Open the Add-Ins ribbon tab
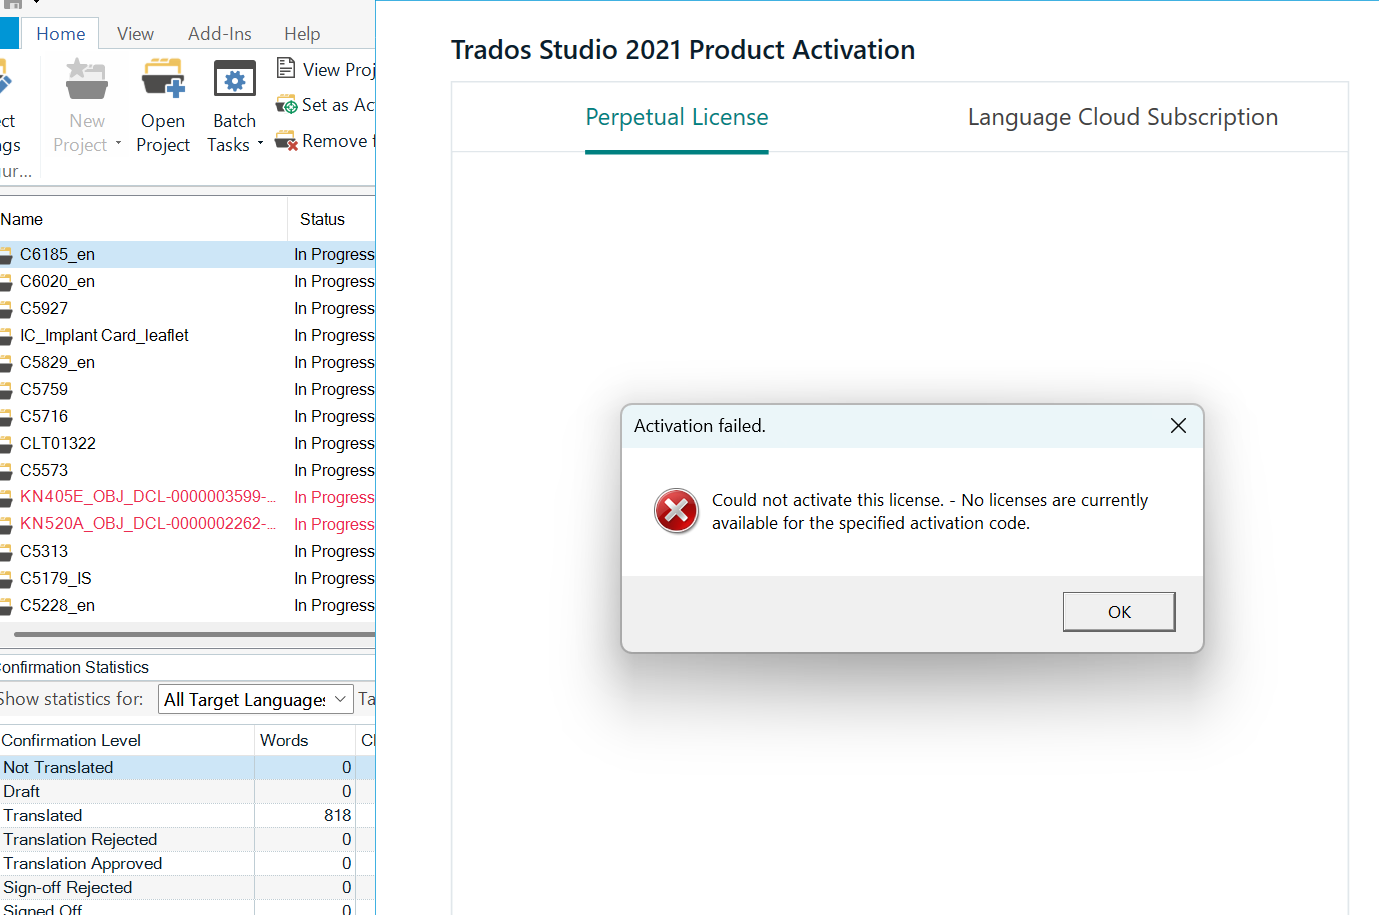Screen dimensions: 1379x915 [219, 33]
